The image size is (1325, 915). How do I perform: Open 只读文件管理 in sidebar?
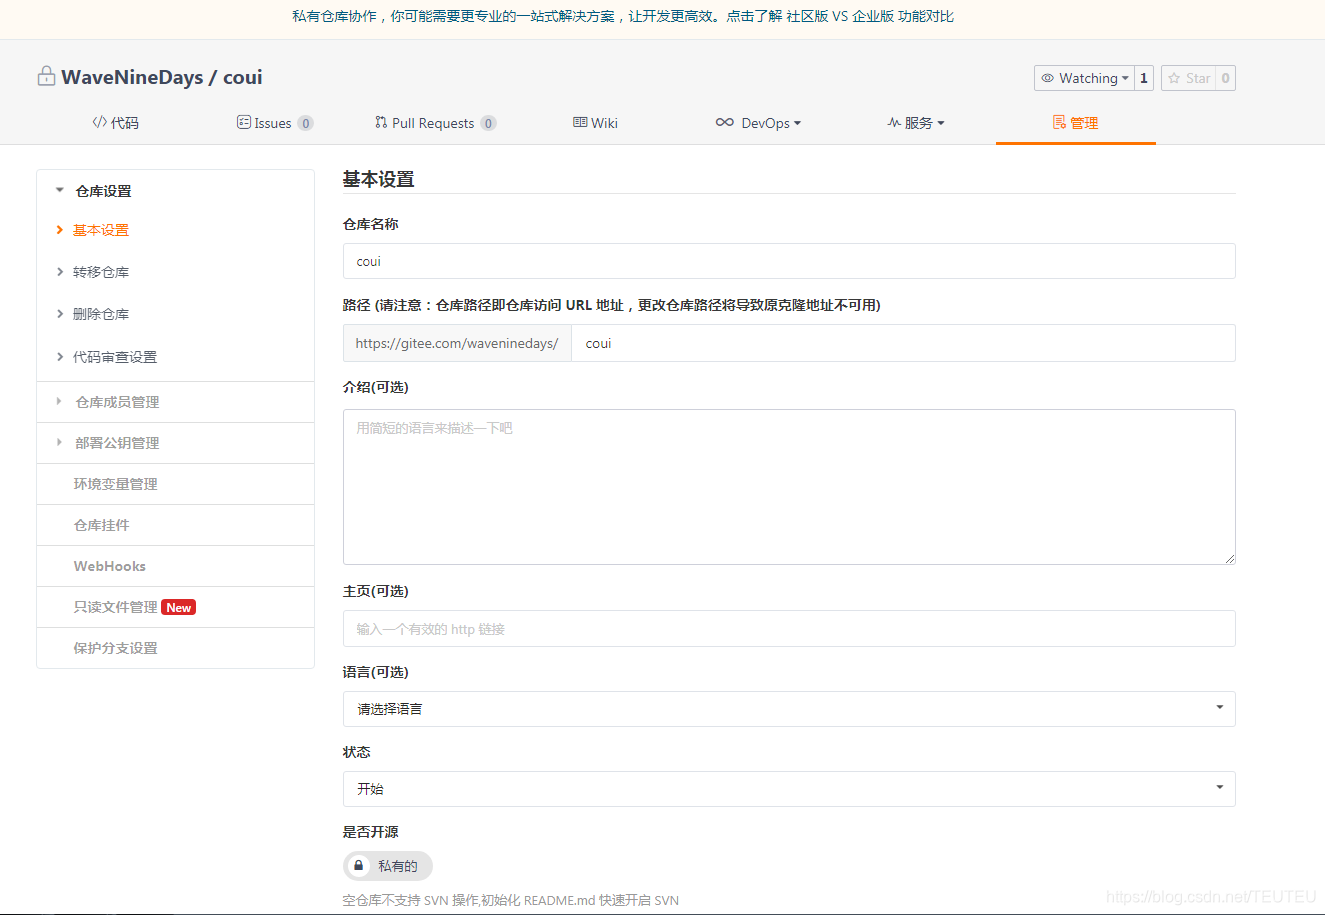point(175,607)
